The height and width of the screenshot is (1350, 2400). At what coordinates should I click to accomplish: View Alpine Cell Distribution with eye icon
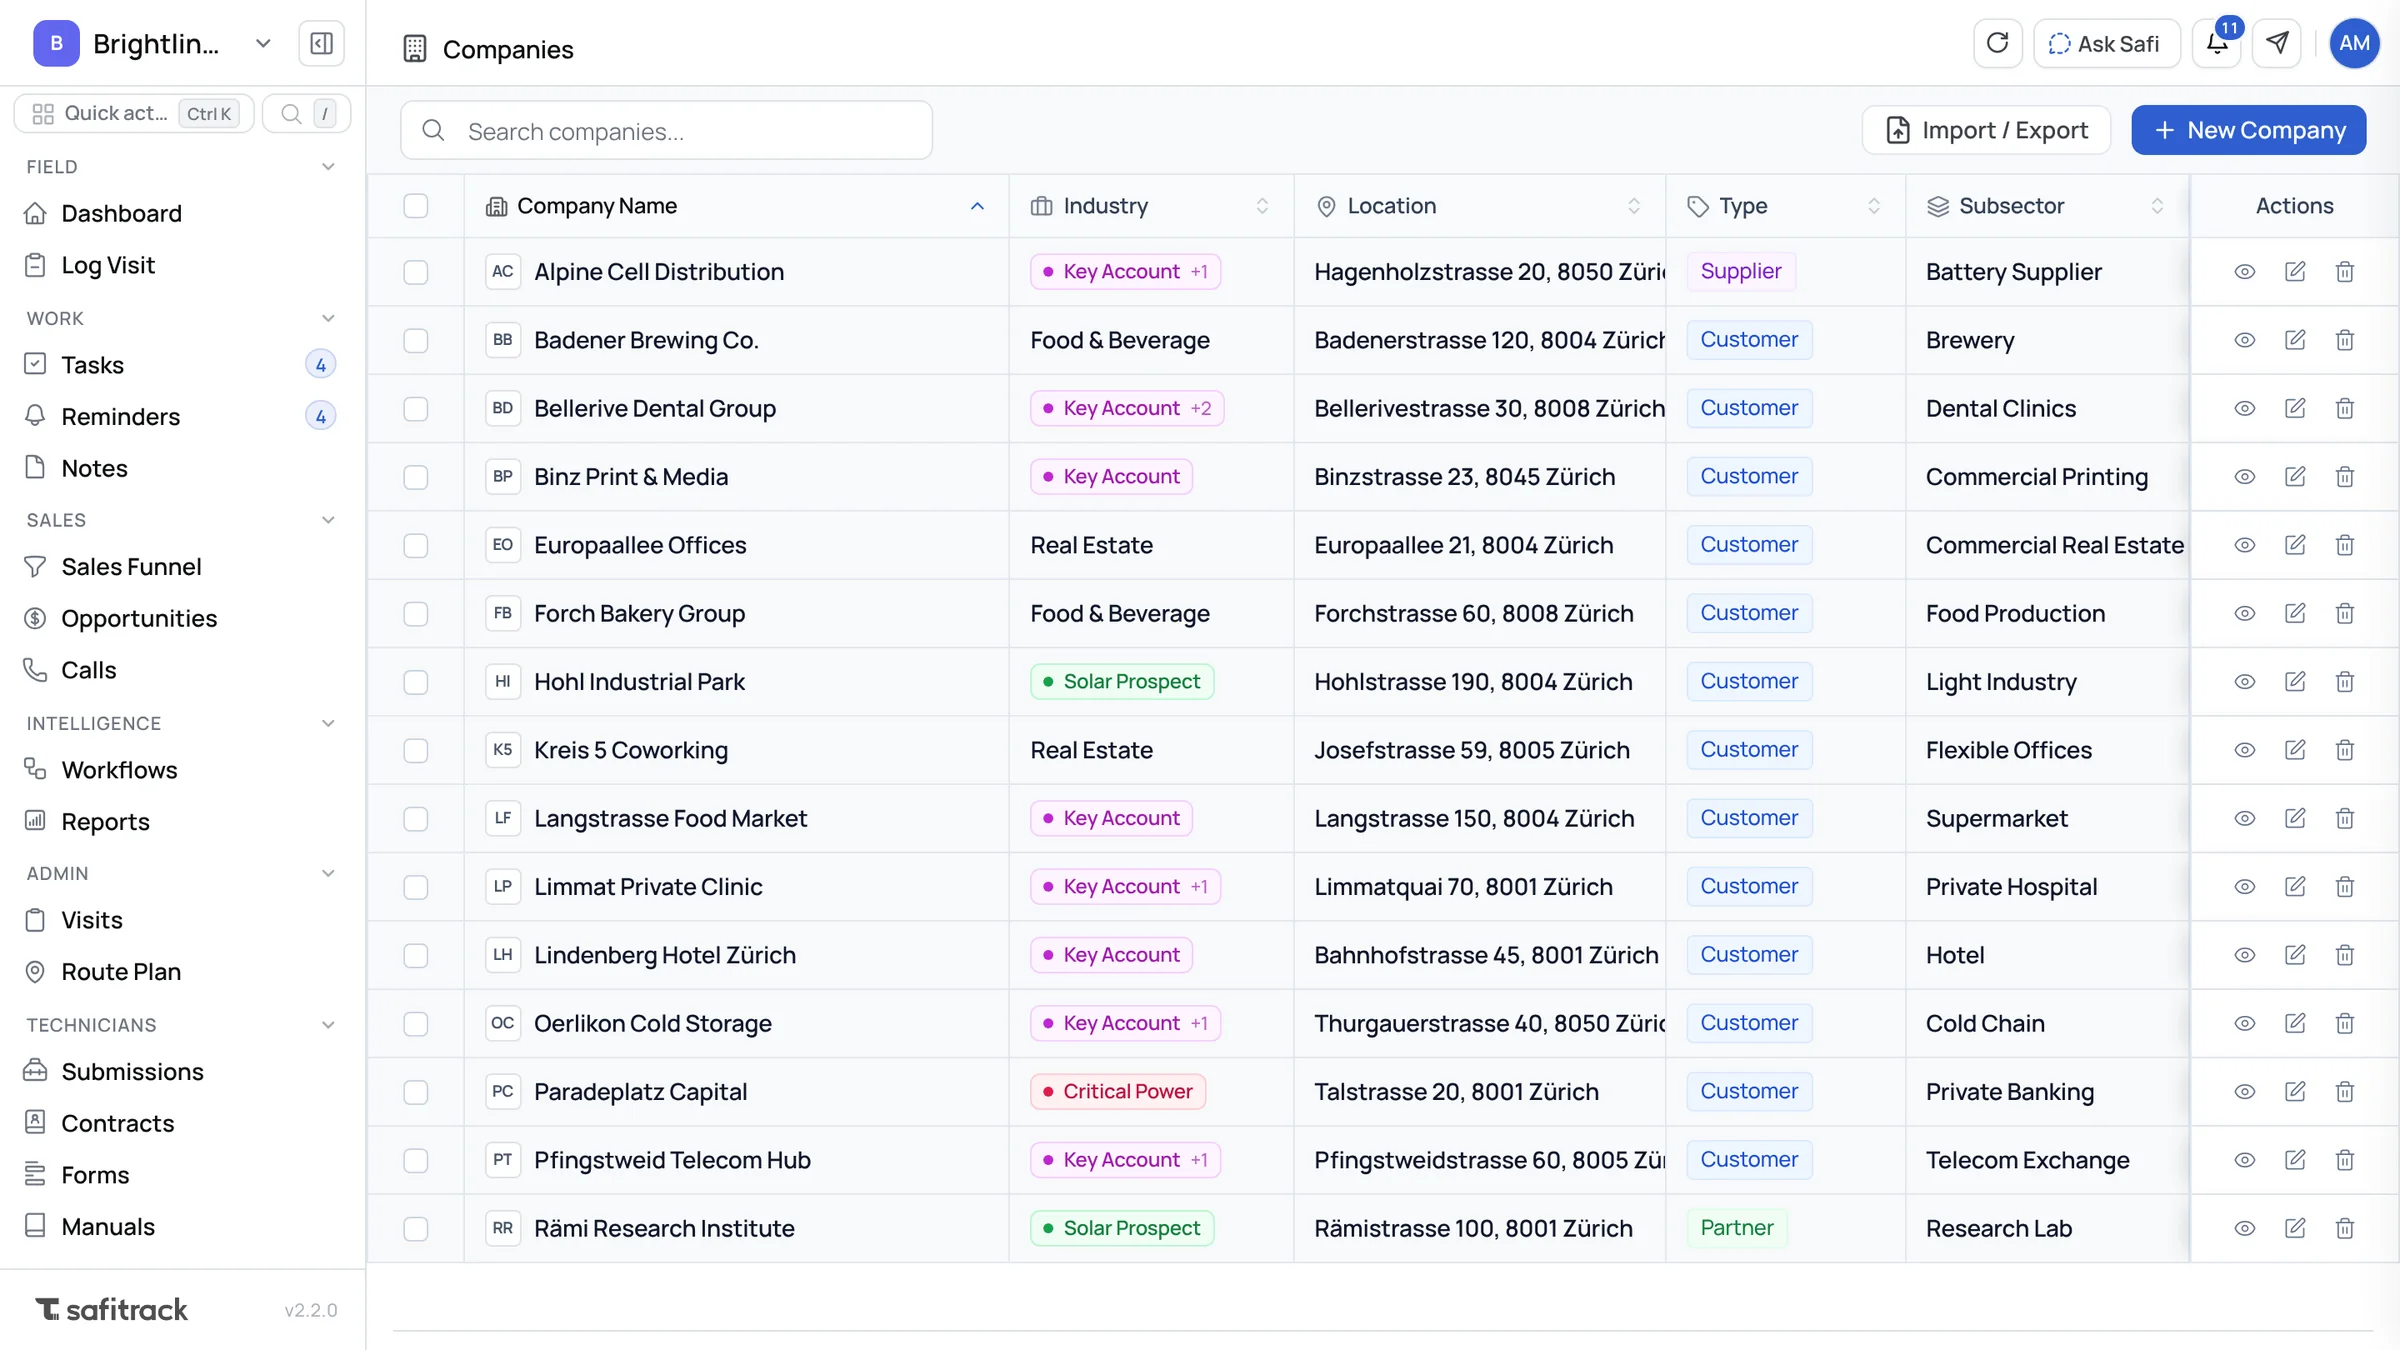2245,272
